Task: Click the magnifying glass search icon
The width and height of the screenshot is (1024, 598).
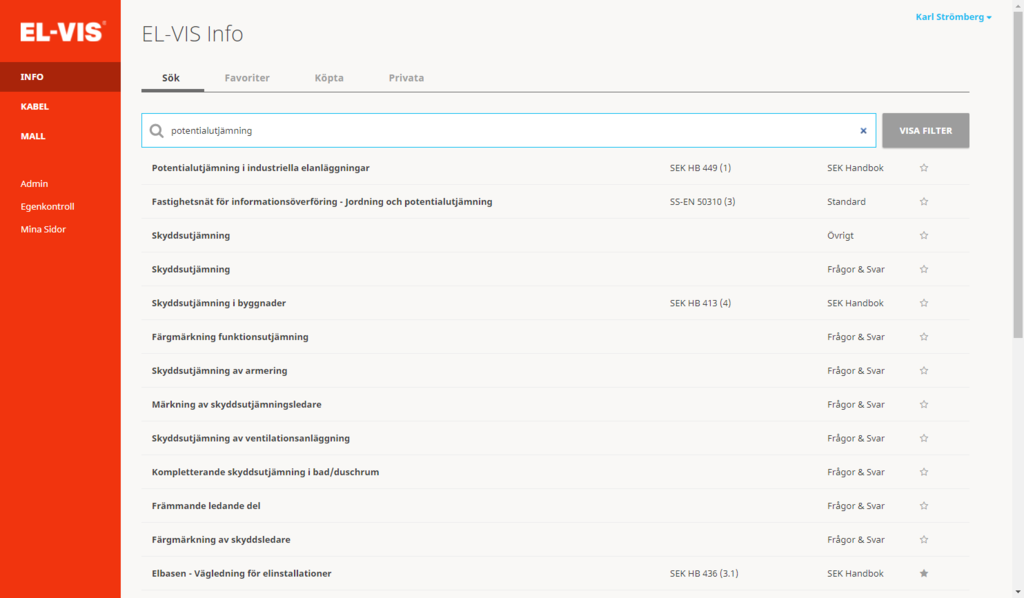Action: pyautogui.click(x=157, y=131)
